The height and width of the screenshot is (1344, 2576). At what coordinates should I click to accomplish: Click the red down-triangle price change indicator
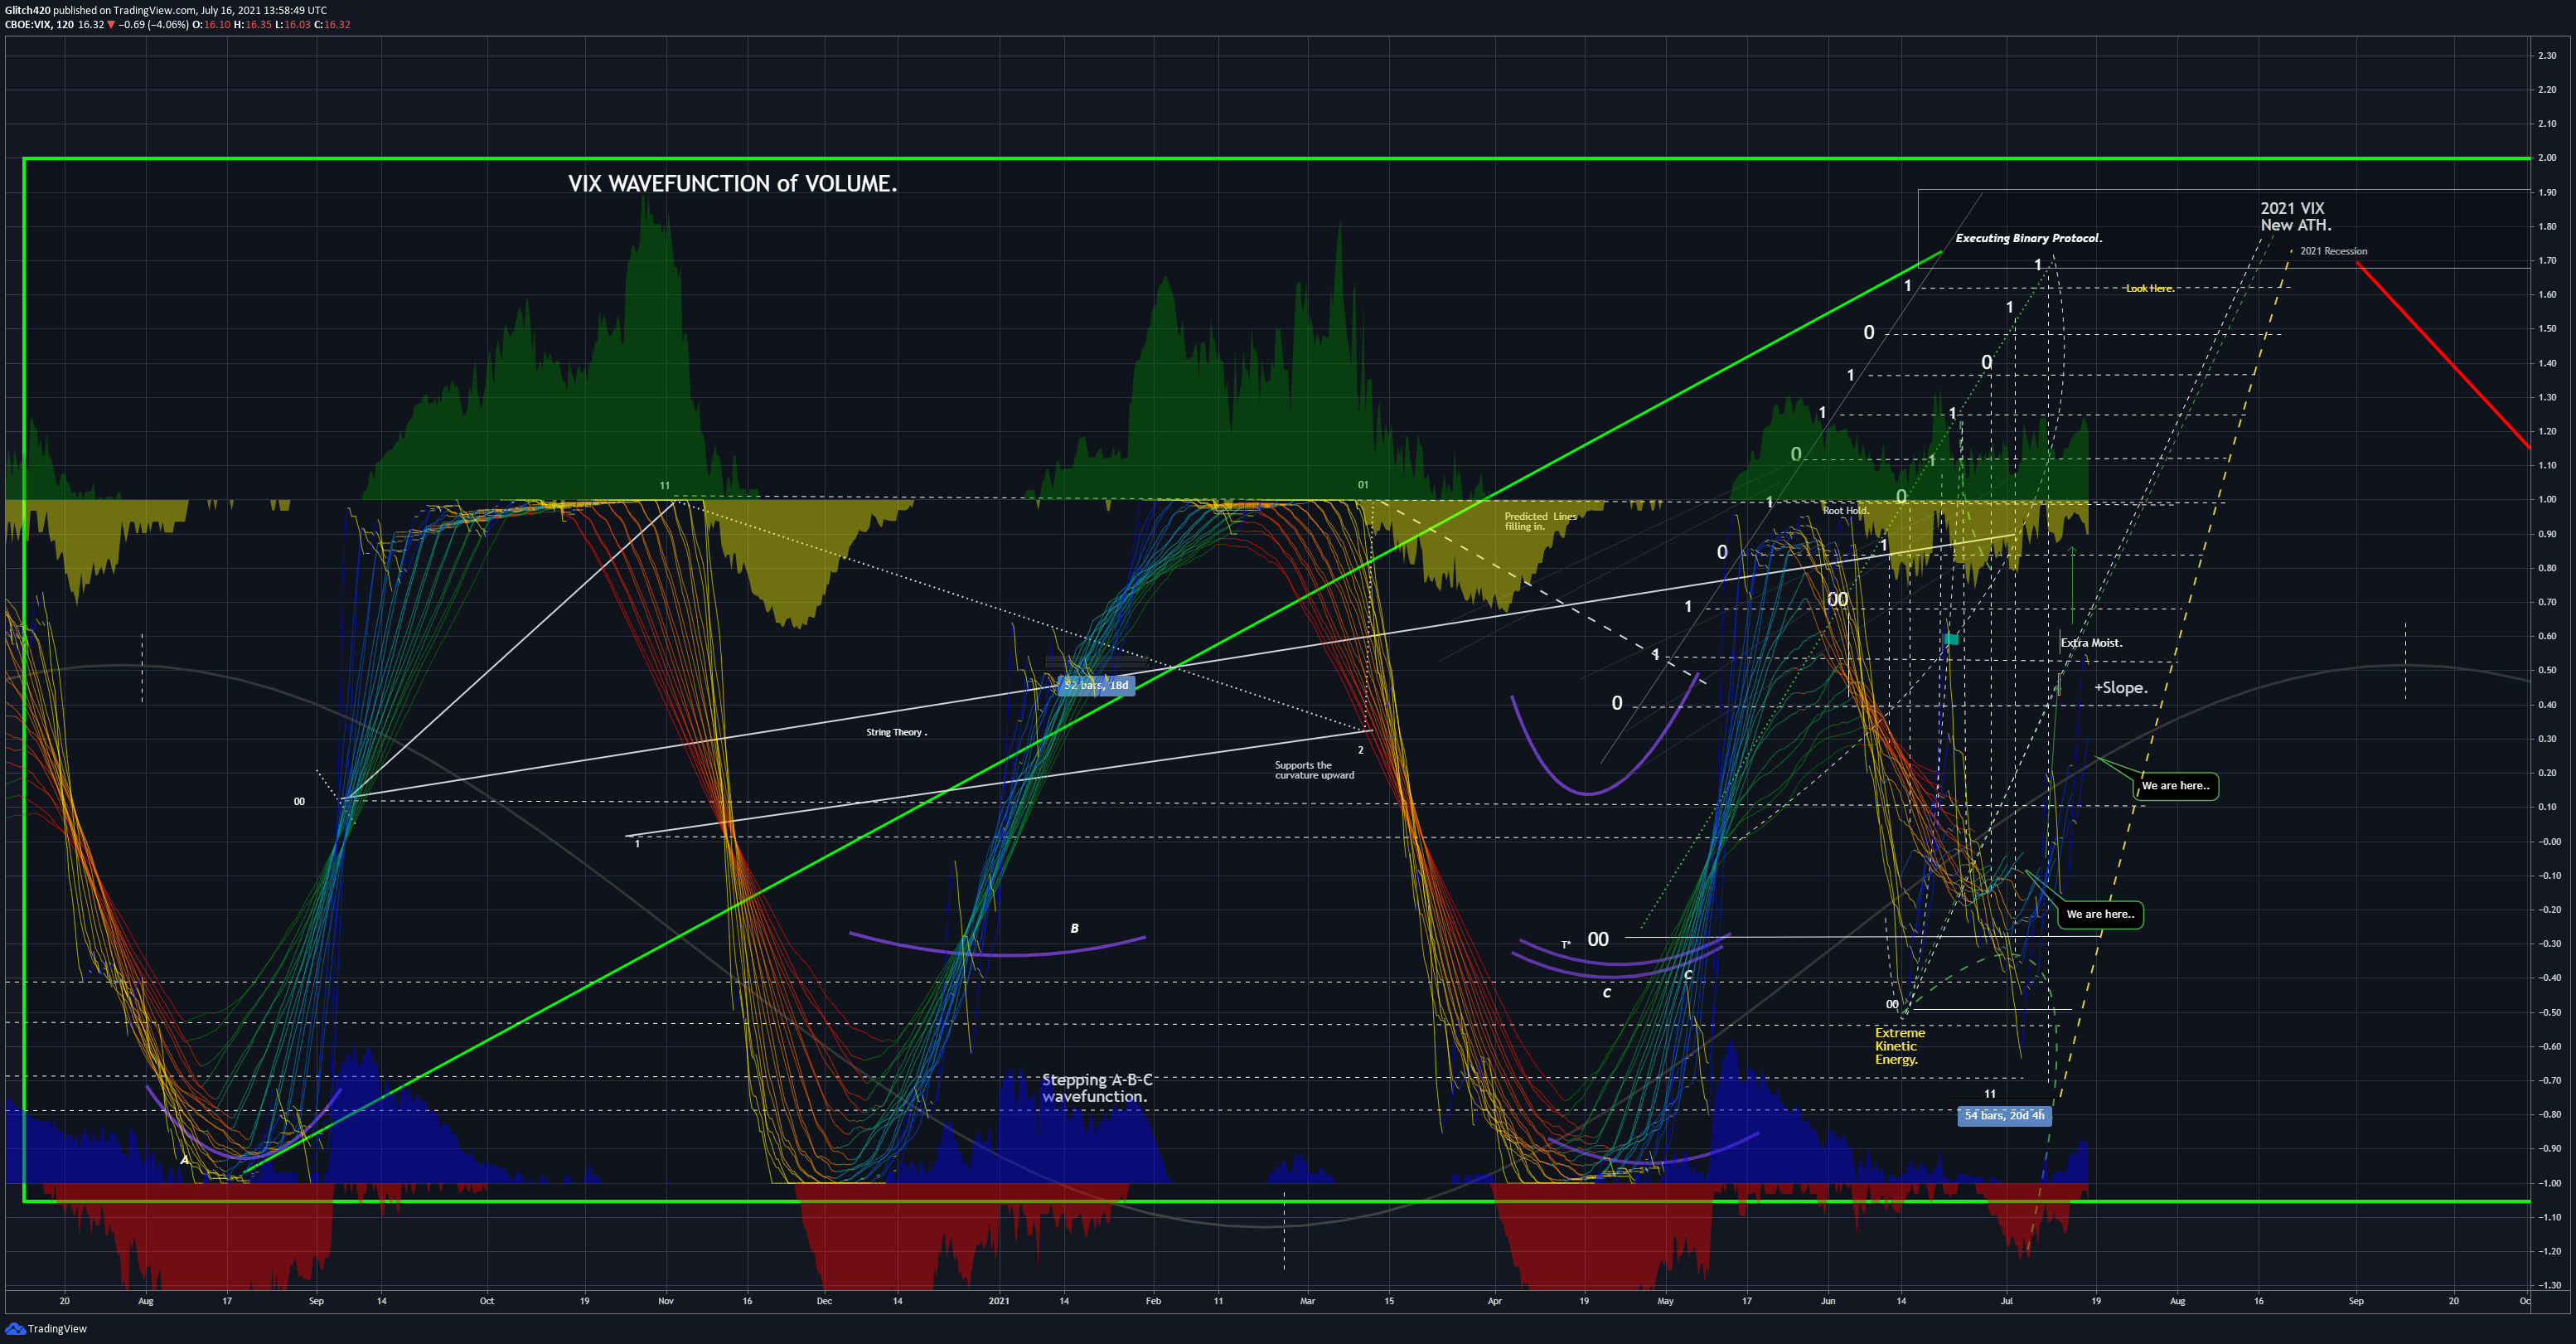[x=111, y=25]
